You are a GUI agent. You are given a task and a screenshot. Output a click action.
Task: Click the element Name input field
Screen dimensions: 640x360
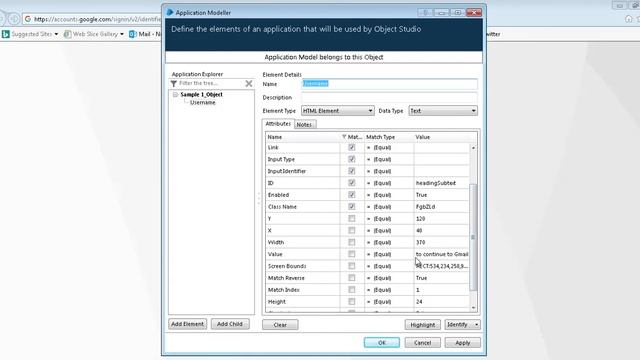coord(389,84)
